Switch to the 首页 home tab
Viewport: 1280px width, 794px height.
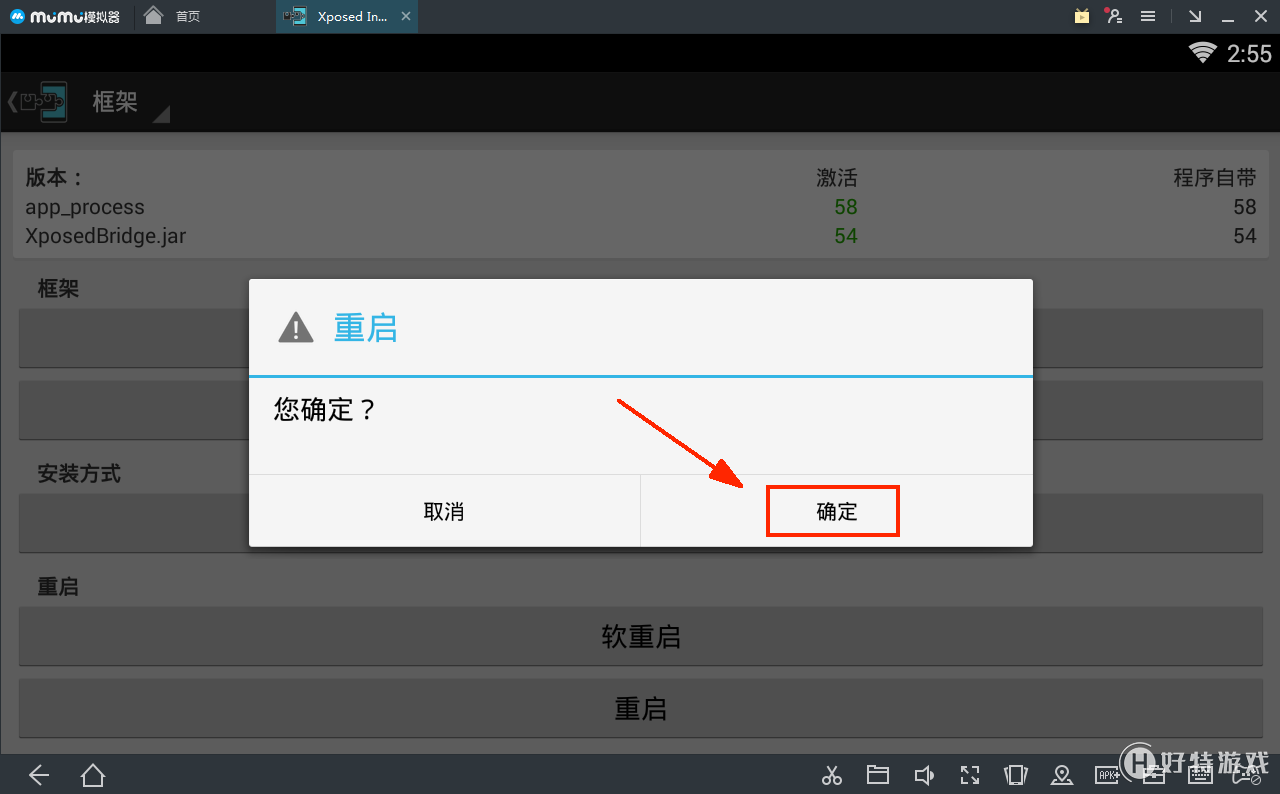(x=172, y=16)
